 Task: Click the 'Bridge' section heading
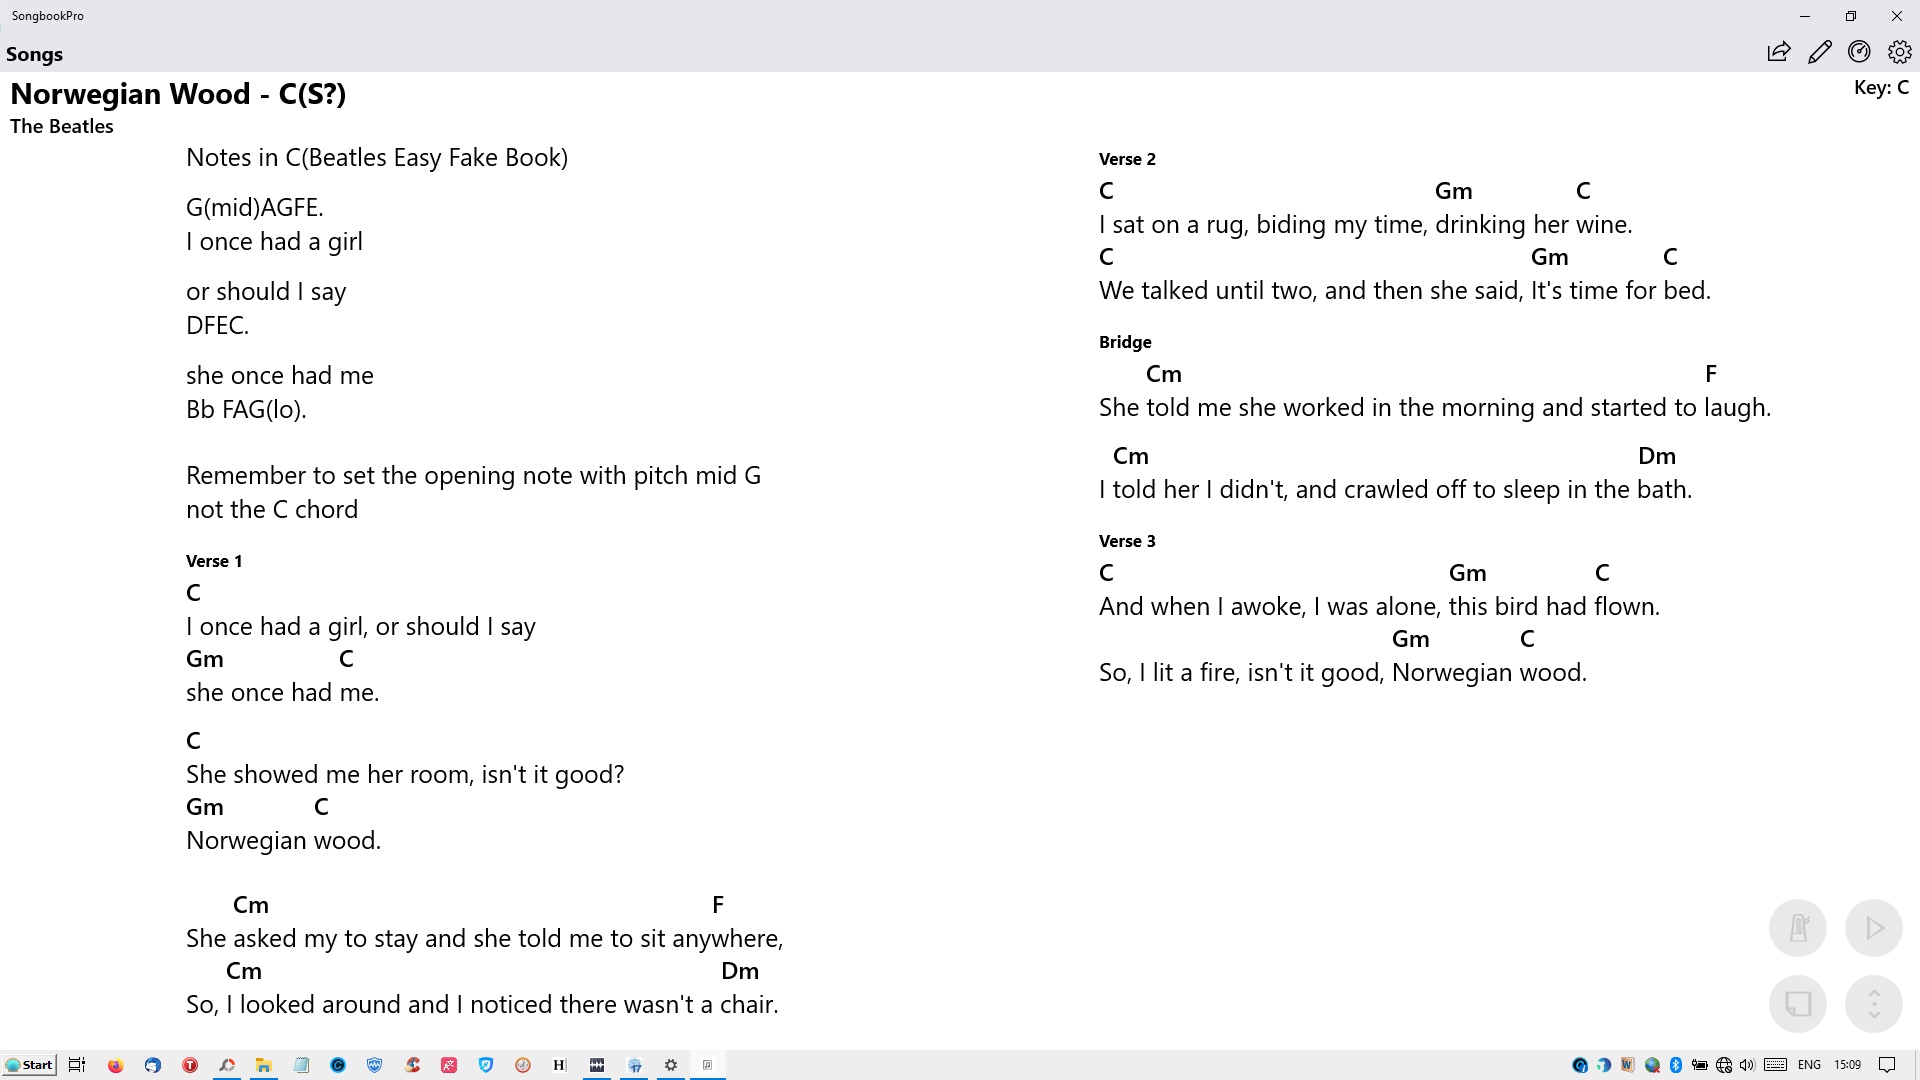point(1125,342)
